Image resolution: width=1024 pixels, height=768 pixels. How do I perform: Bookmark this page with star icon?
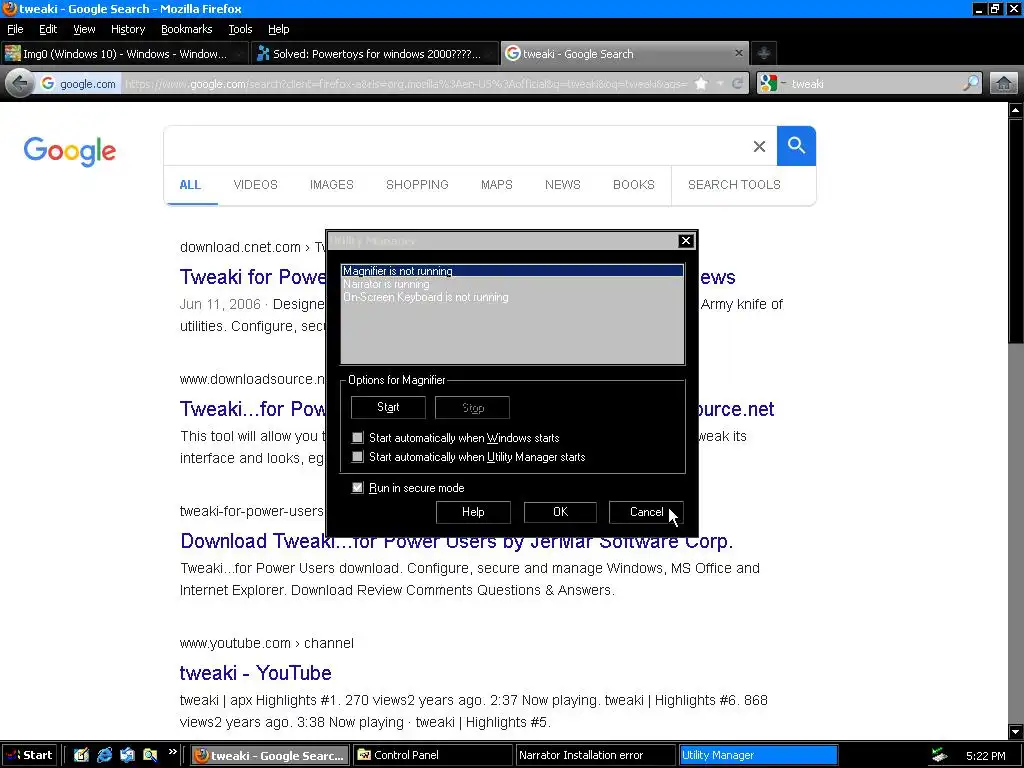701,84
